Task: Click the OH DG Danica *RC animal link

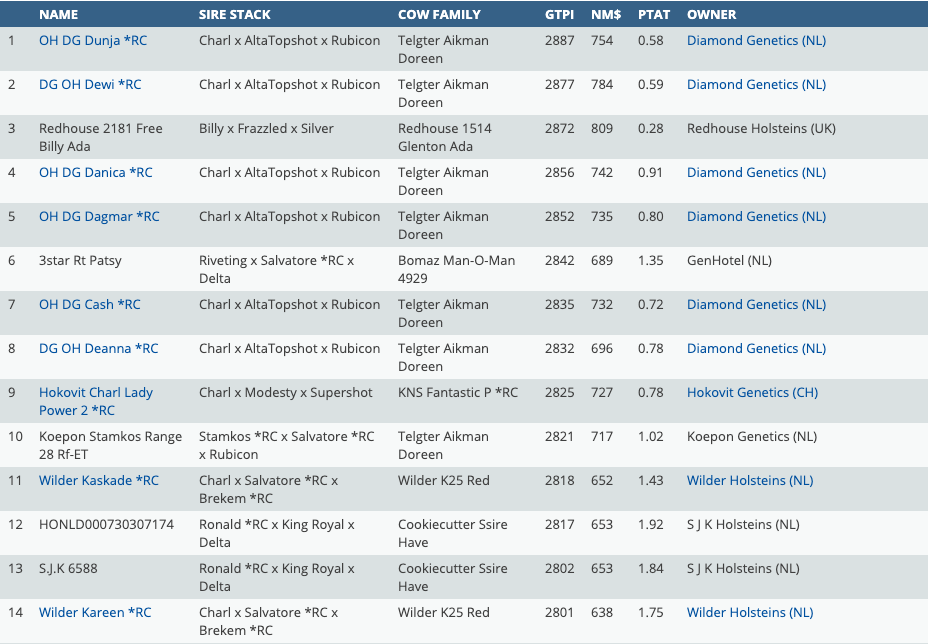Action: tap(96, 173)
